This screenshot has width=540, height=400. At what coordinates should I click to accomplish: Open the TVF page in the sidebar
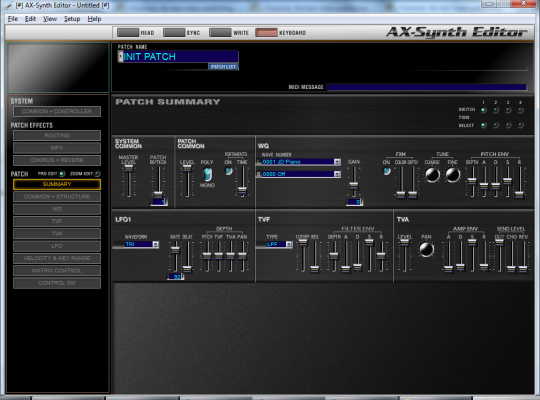click(x=57, y=221)
